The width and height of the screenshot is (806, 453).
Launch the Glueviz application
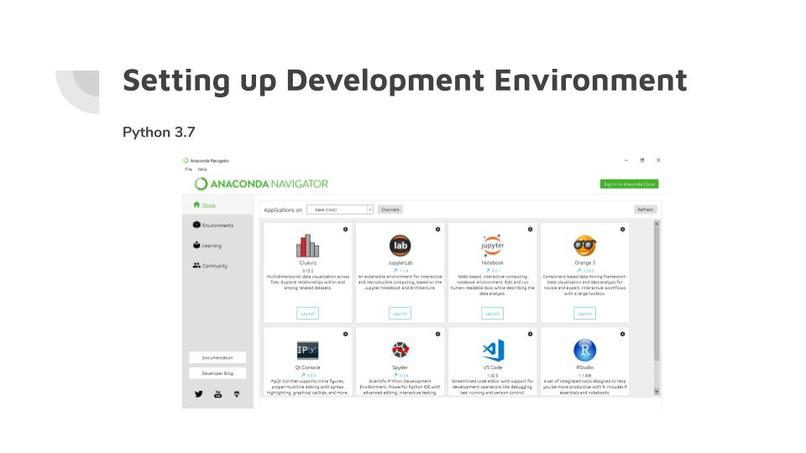click(x=307, y=314)
